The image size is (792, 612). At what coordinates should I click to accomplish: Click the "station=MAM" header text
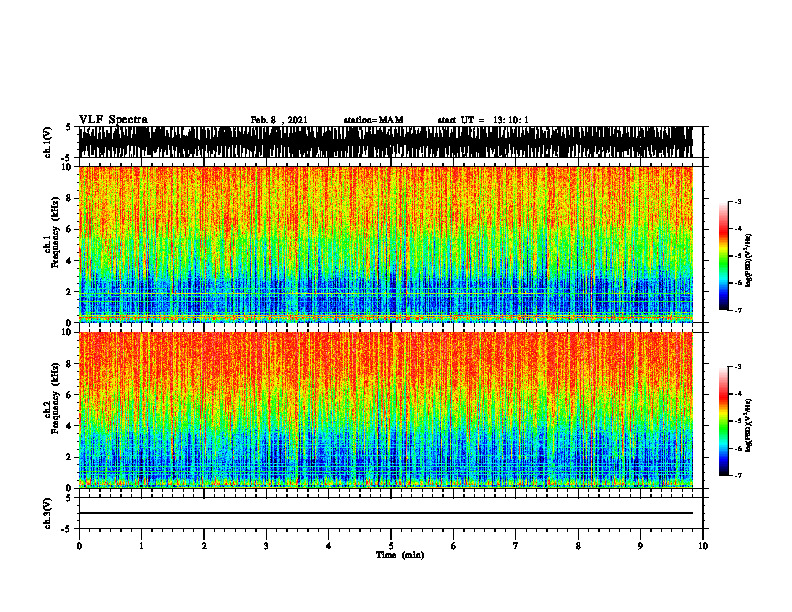click(373, 120)
